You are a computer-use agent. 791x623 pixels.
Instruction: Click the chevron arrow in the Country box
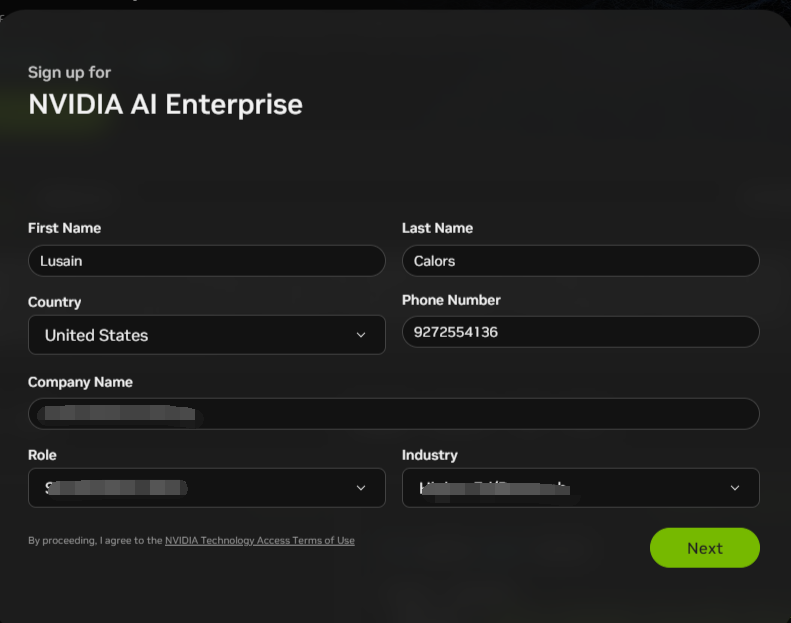pyautogui.click(x=361, y=335)
